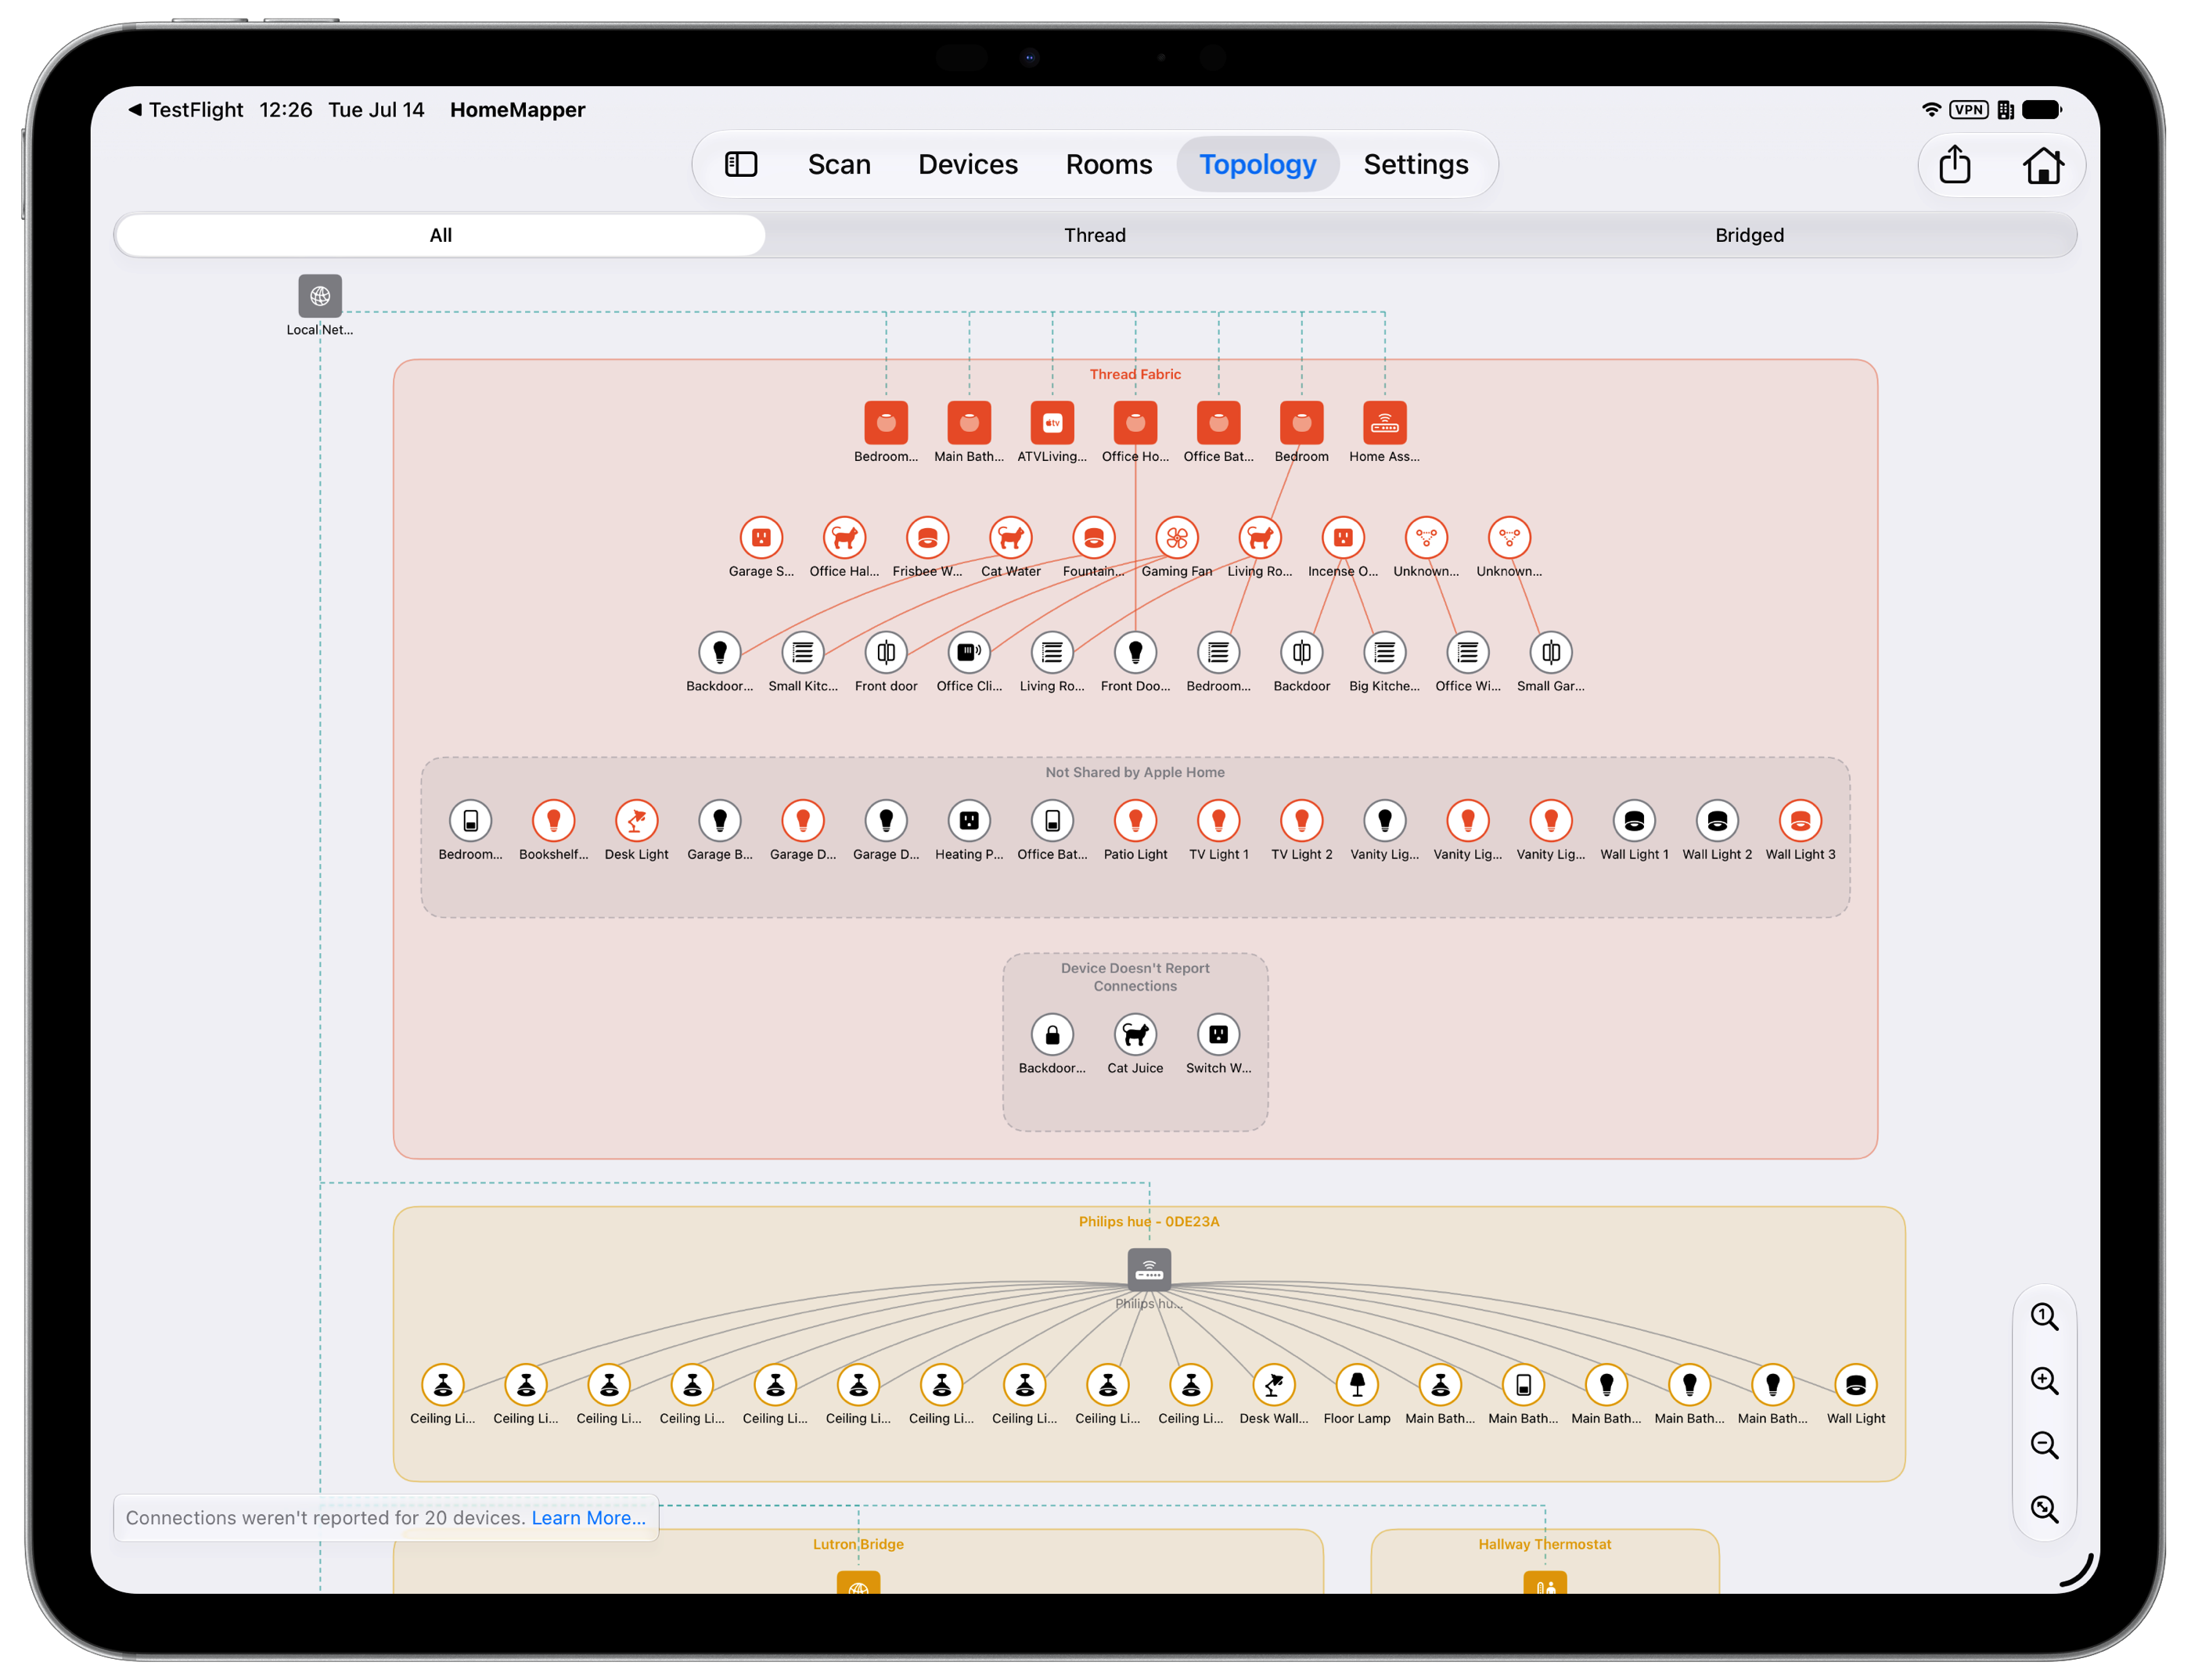
Task: Select the Office Ho... HomePod node
Action: 1135,423
